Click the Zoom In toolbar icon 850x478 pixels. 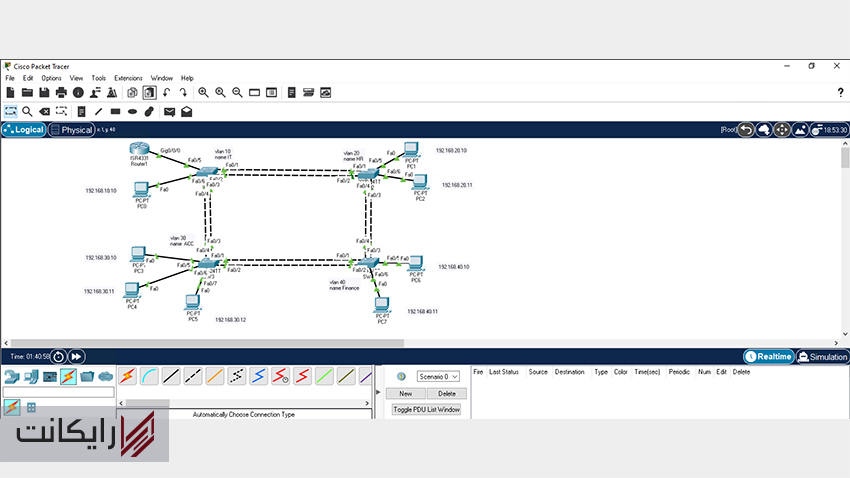point(203,93)
